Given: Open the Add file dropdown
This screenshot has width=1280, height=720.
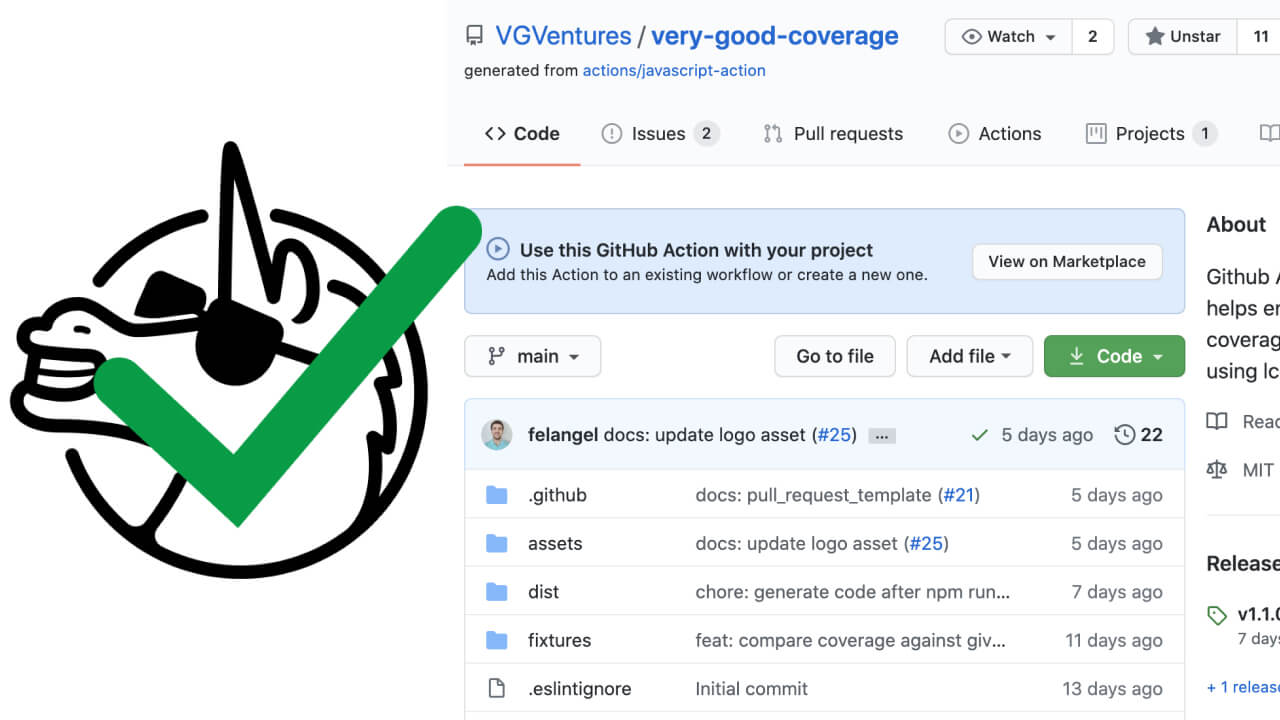Looking at the screenshot, I should pyautogui.click(x=969, y=356).
